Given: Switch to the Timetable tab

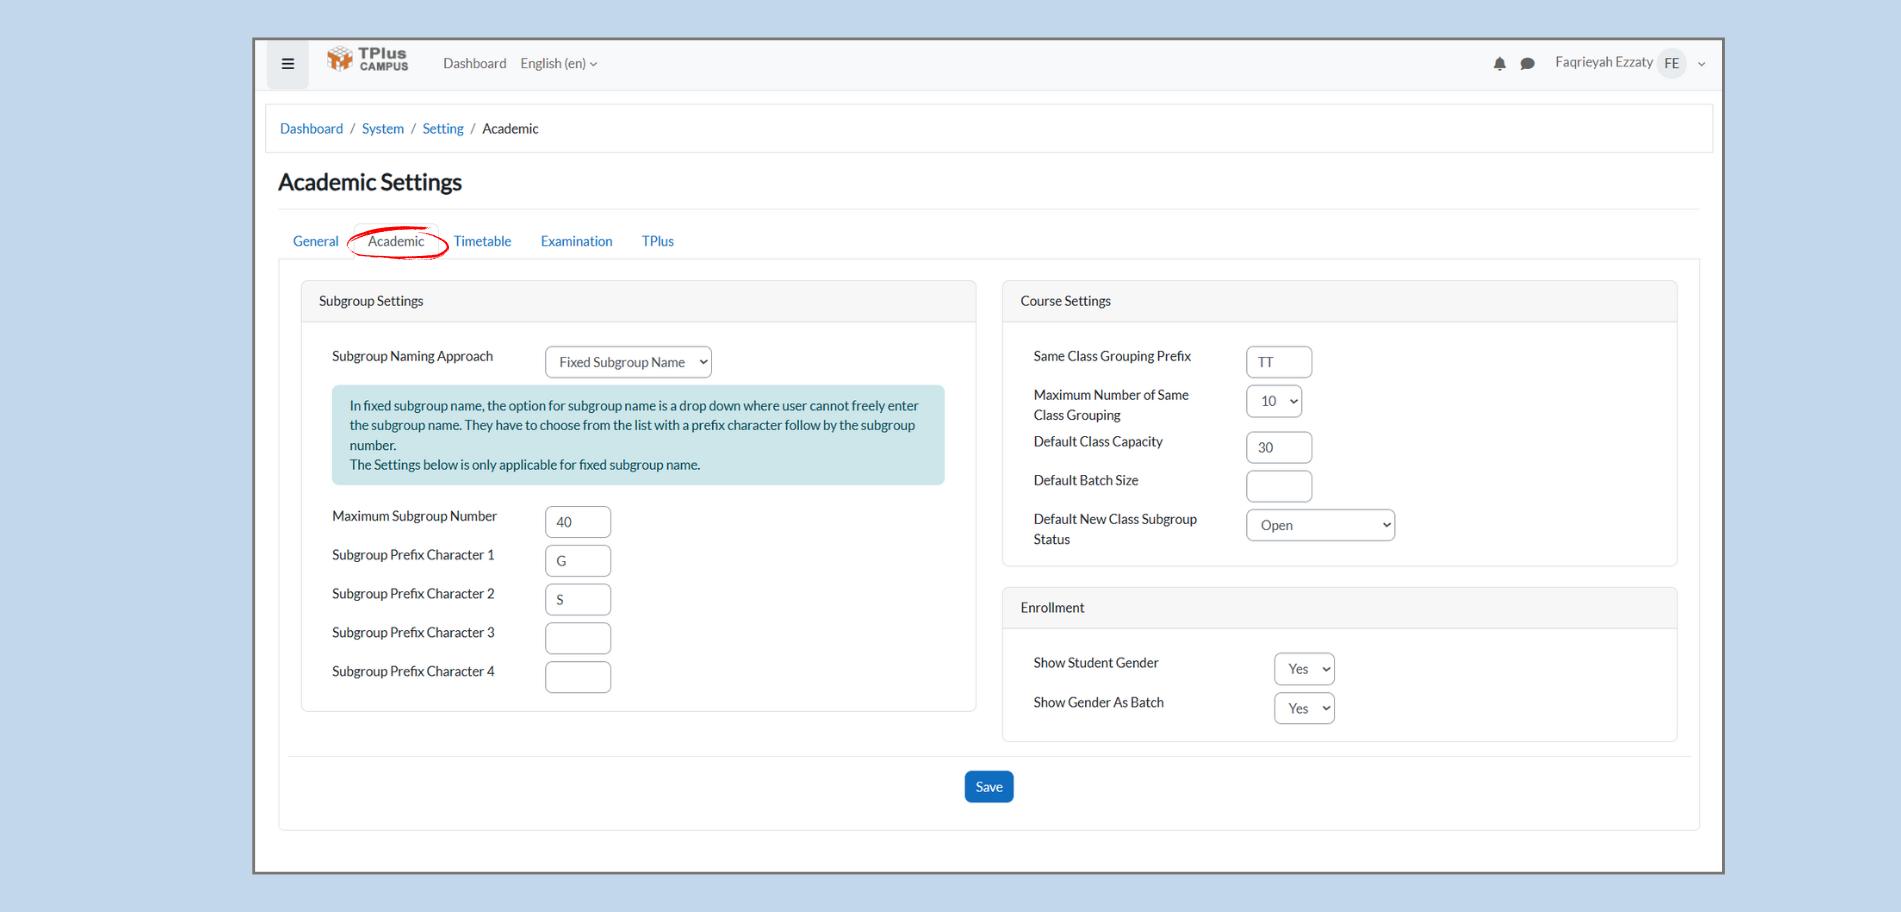Looking at the screenshot, I should click(482, 241).
